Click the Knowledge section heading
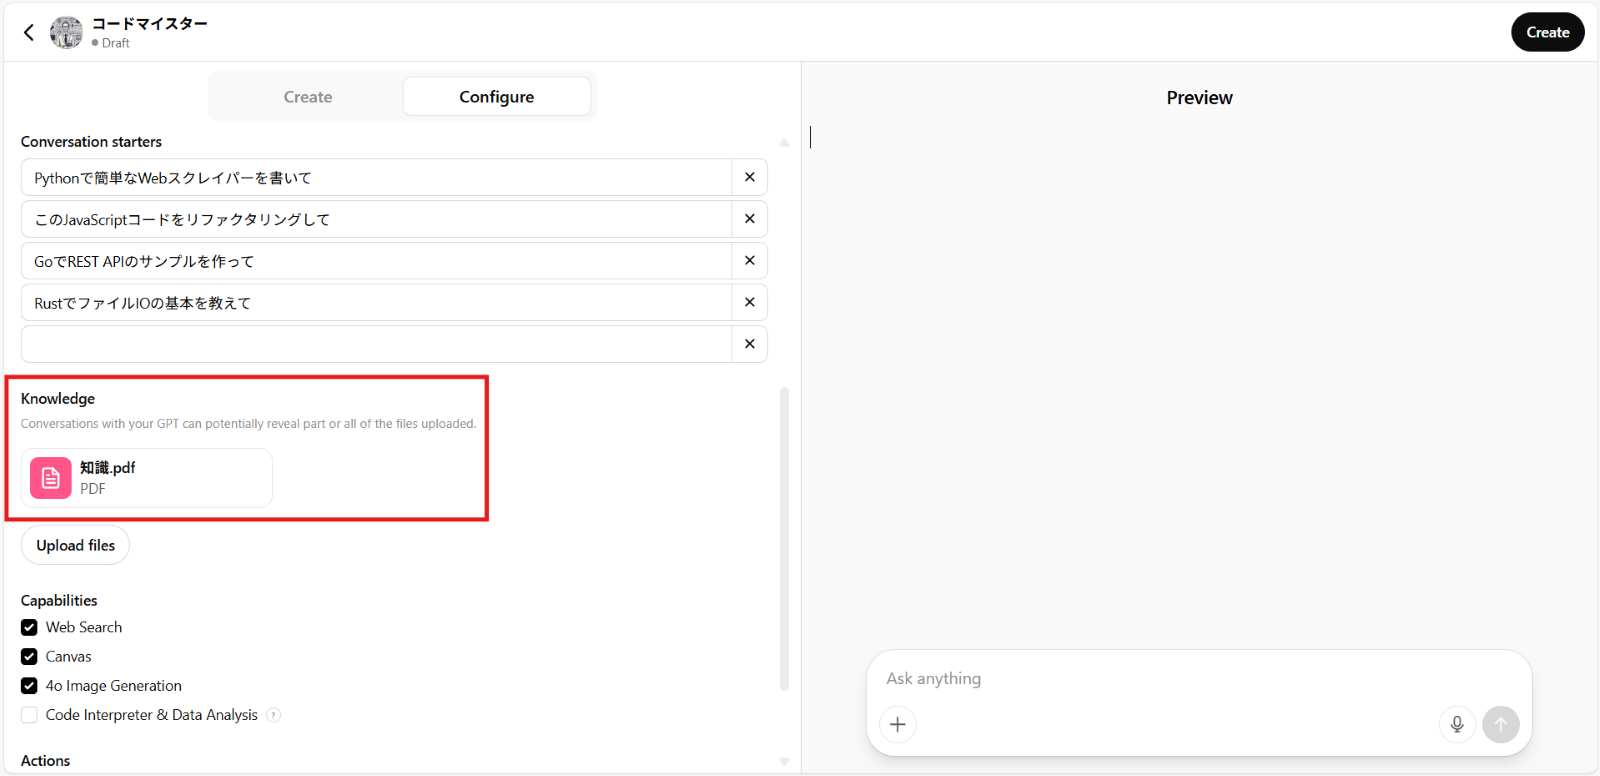The image size is (1600, 776). click(x=58, y=398)
